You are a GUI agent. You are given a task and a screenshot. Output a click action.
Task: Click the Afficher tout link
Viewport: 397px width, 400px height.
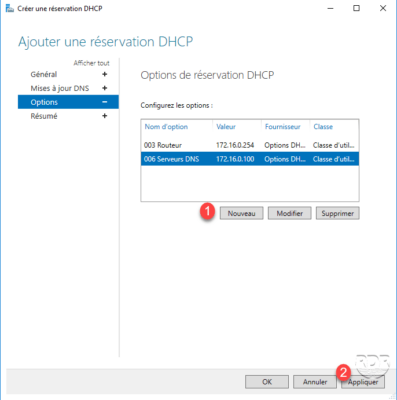pos(91,63)
